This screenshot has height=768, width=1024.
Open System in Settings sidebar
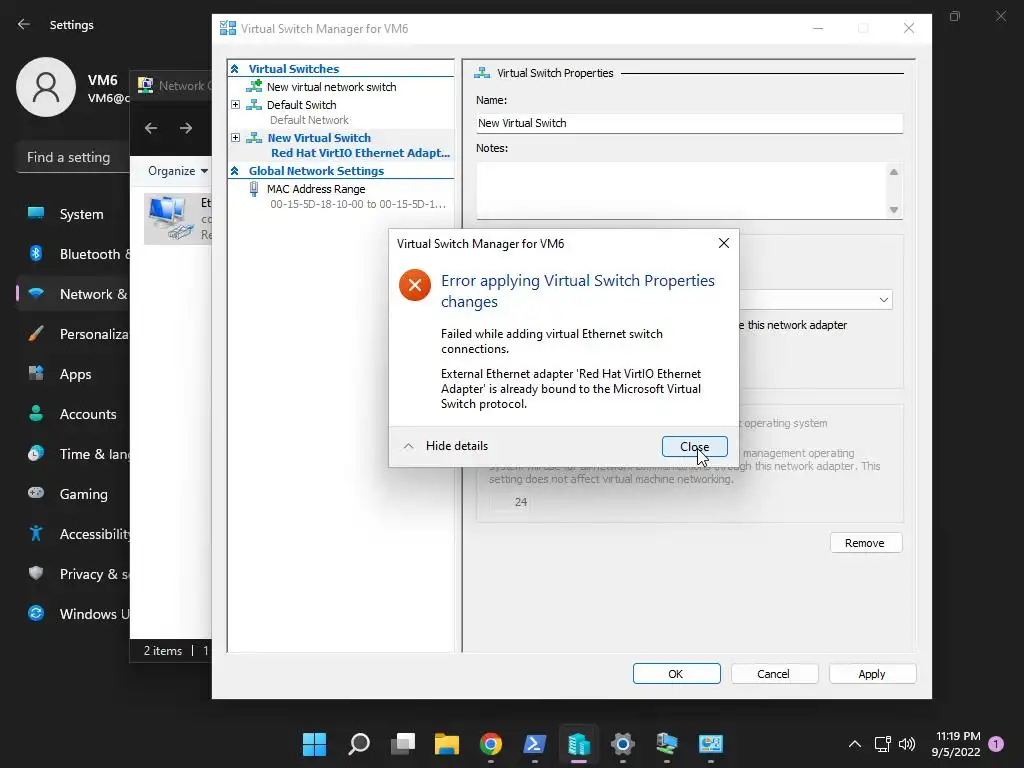click(x=73, y=214)
